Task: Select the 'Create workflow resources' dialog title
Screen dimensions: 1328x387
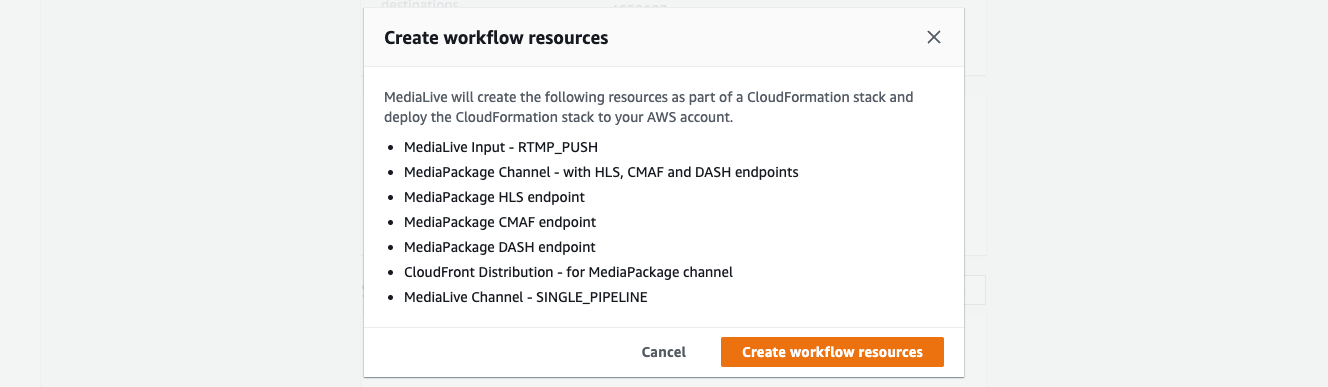Action: pyautogui.click(x=496, y=38)
